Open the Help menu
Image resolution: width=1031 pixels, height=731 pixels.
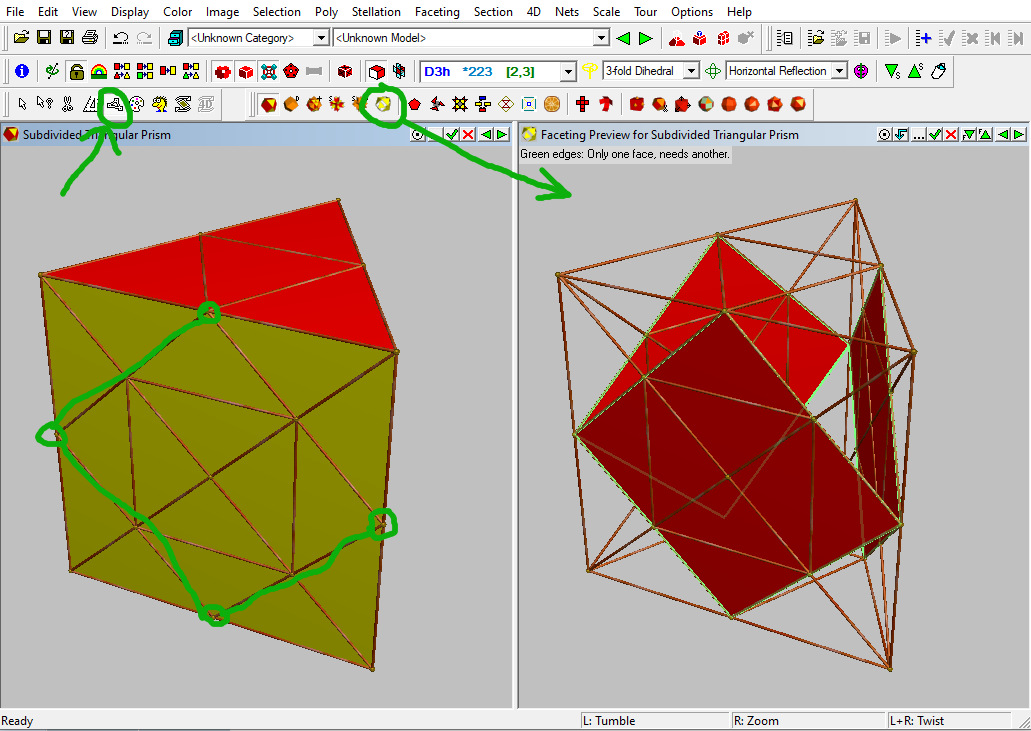point(739,12)
